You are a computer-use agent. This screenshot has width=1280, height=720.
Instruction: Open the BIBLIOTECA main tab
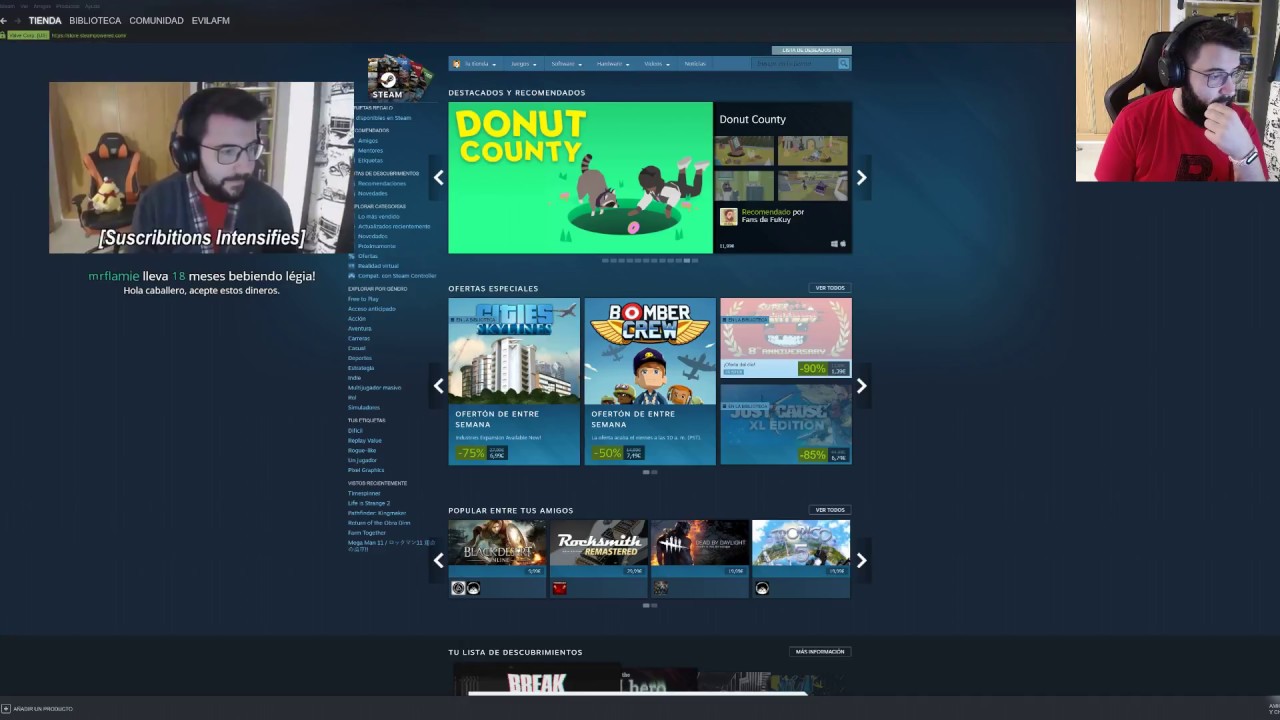pos(95,20)
